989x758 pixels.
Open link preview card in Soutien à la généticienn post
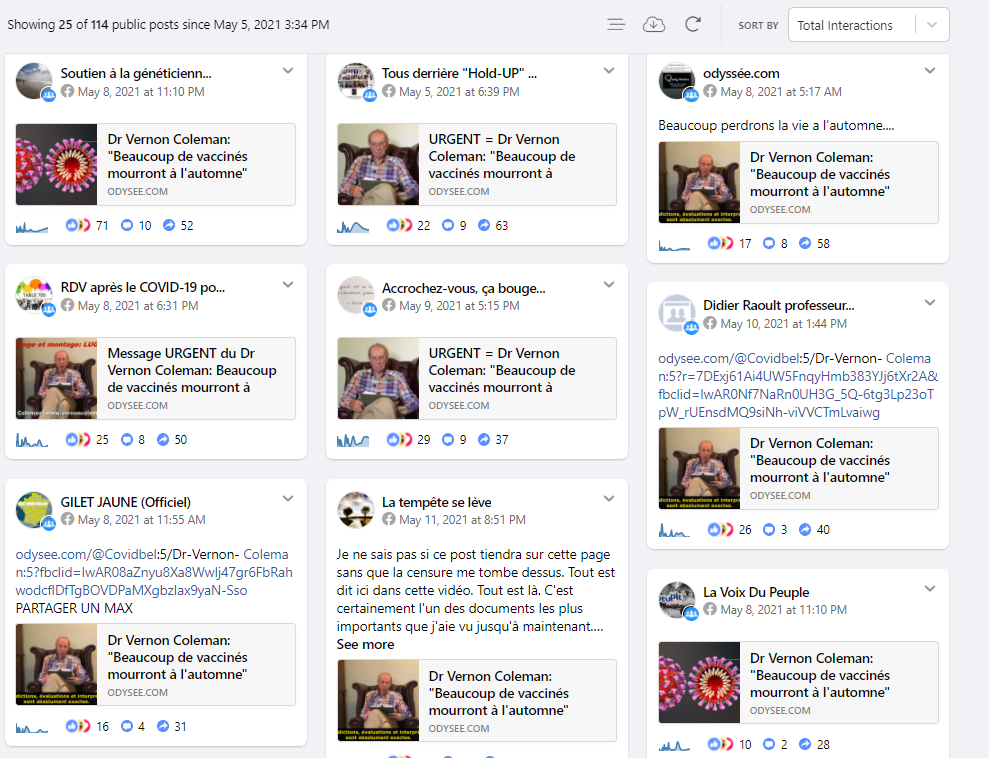pos(156,165)
